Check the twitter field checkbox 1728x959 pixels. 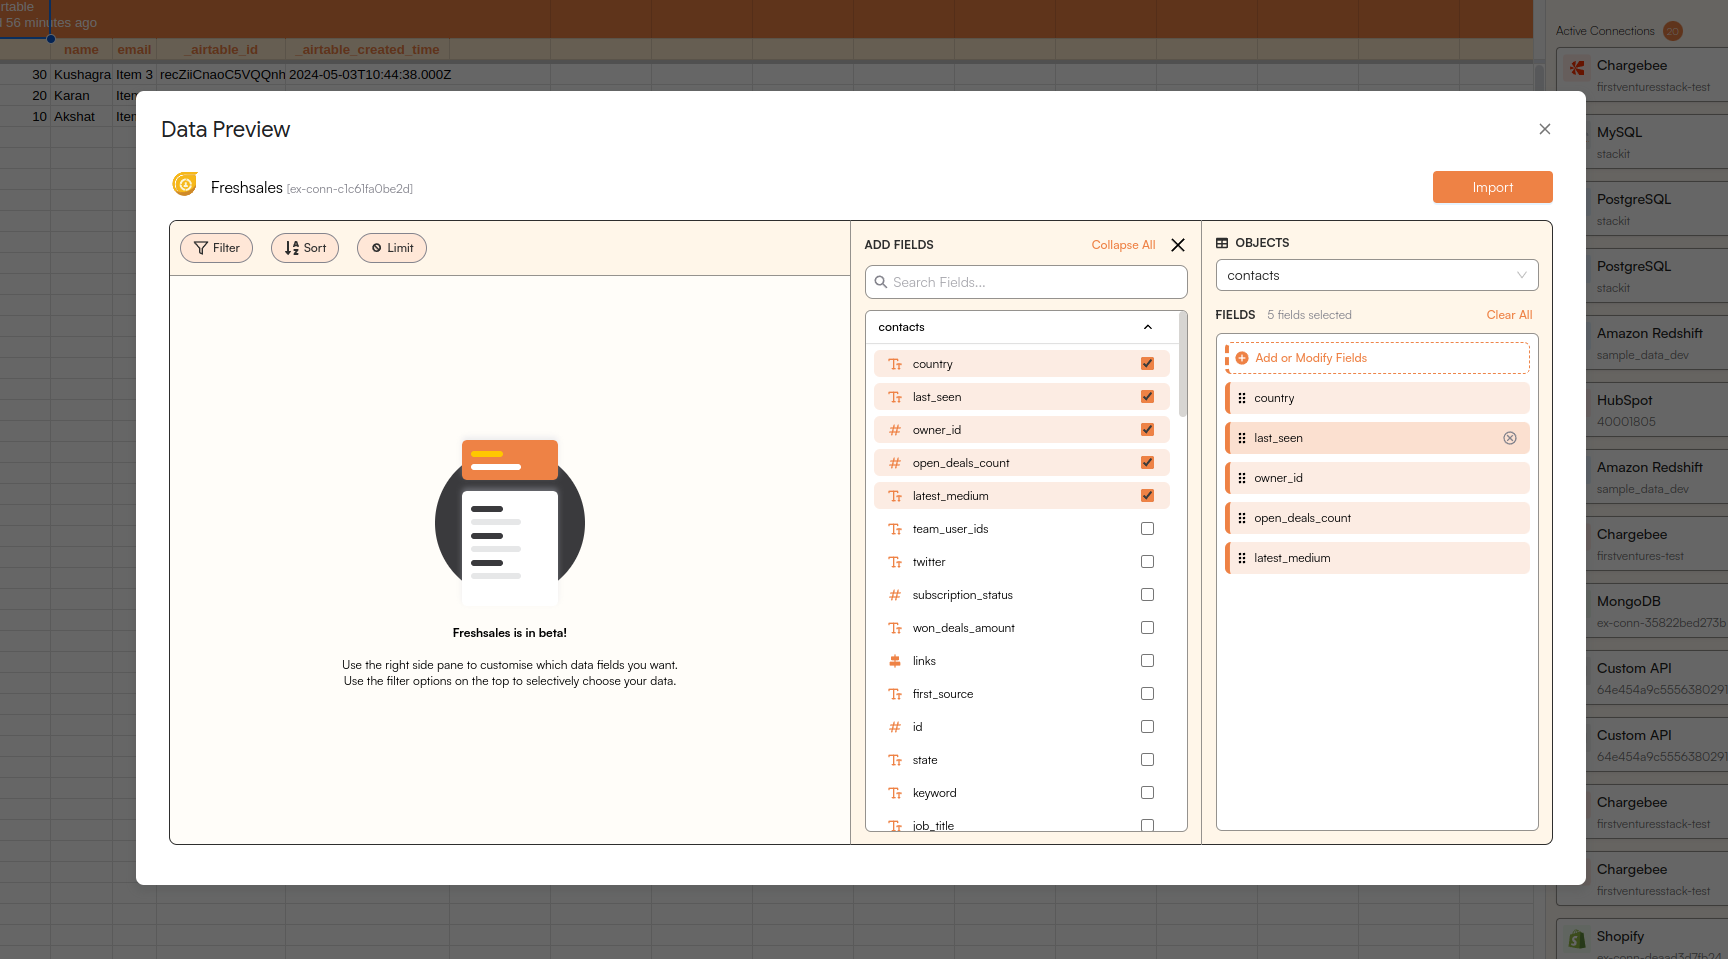point(1147,562)
